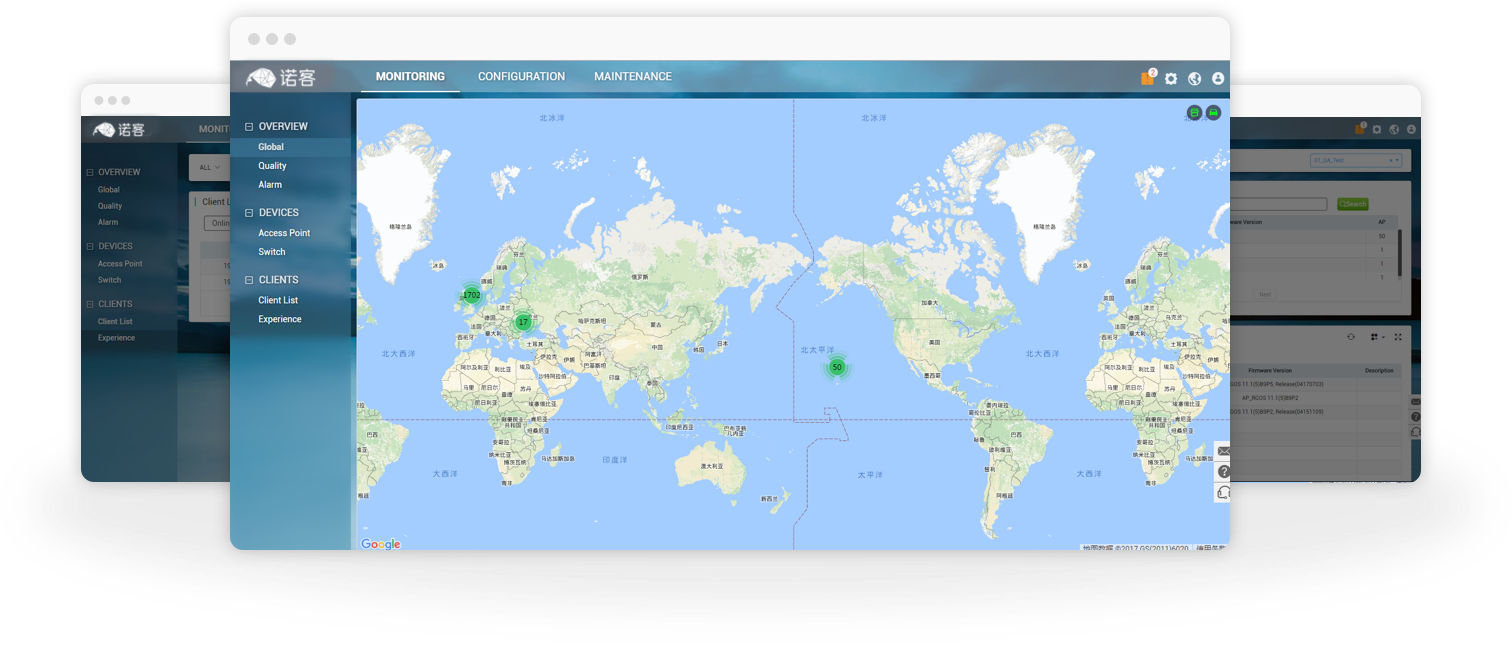Open Experience in left background window sidebar
The image size is (1512, 645).
coord(116,338)
